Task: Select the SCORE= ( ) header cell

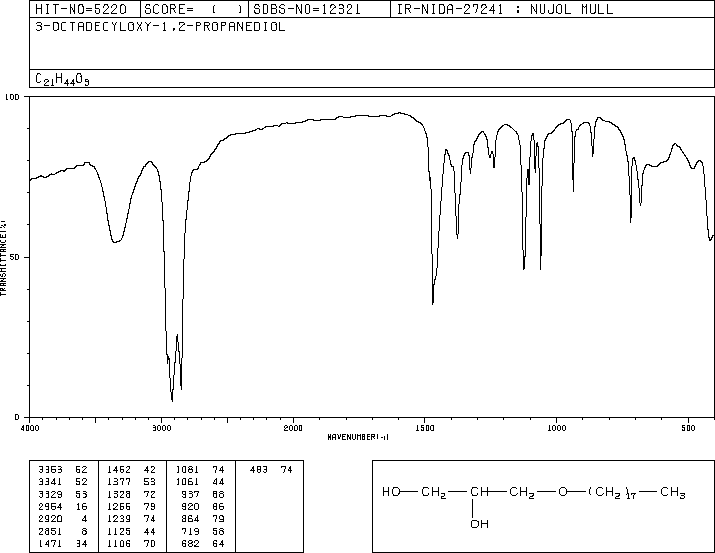Action: point(194,9)
